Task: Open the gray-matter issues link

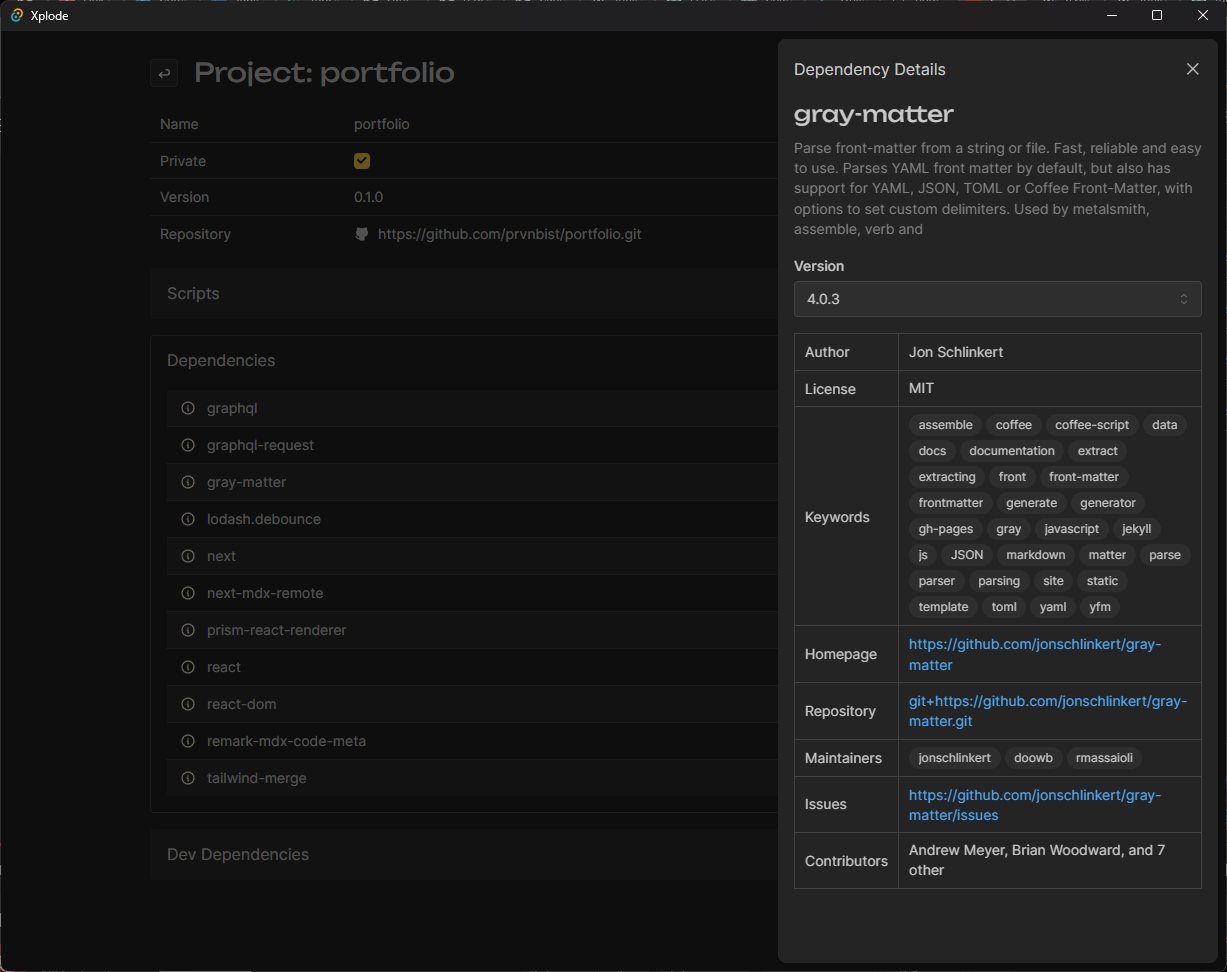Action: (x=1034, y=804)
